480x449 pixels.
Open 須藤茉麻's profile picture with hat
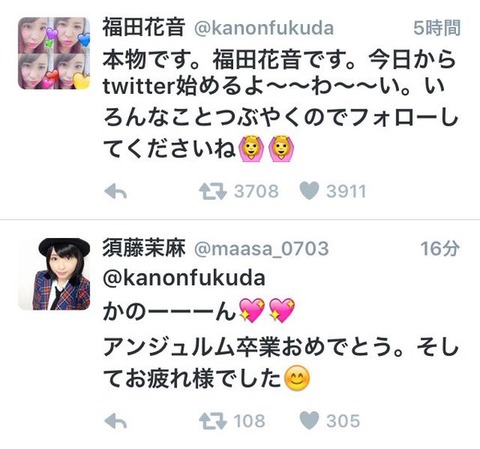(x=54, y=274)
